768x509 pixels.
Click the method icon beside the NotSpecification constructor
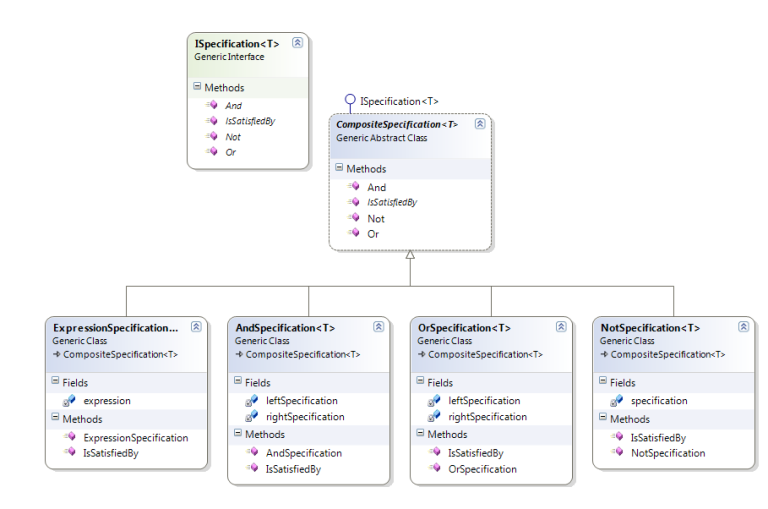click(x=617, y=453)
